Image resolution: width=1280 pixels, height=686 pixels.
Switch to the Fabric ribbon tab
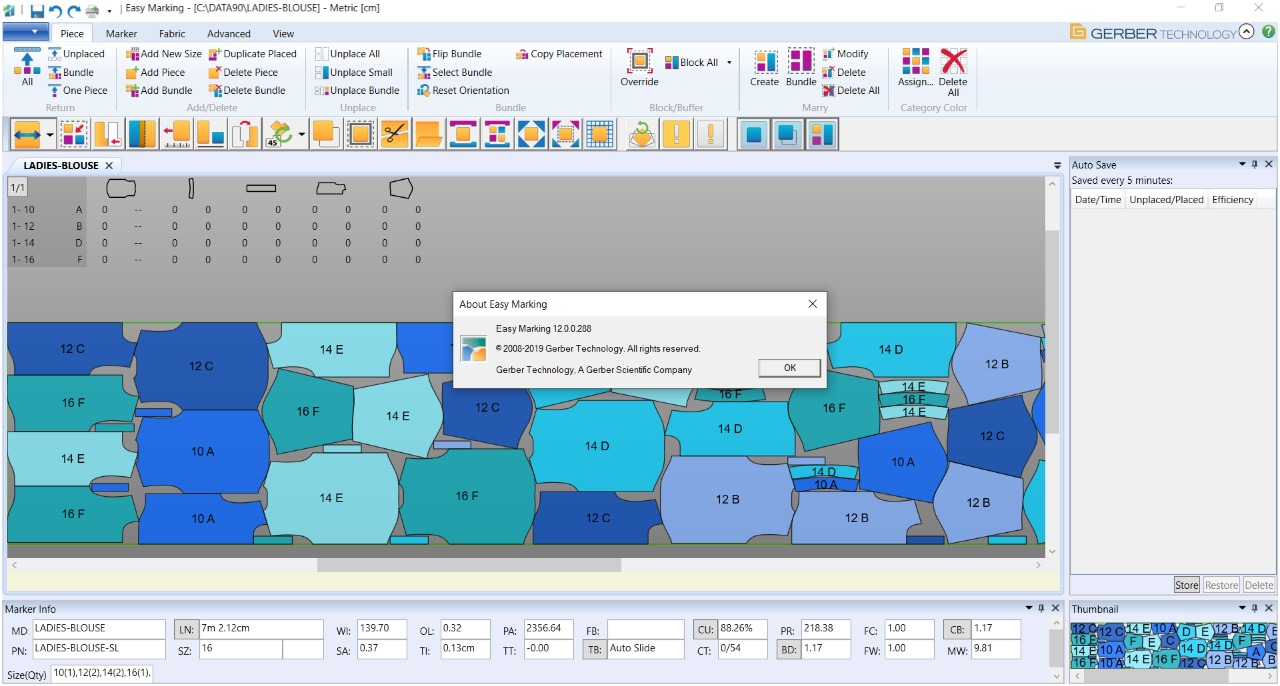click(172, 34)
